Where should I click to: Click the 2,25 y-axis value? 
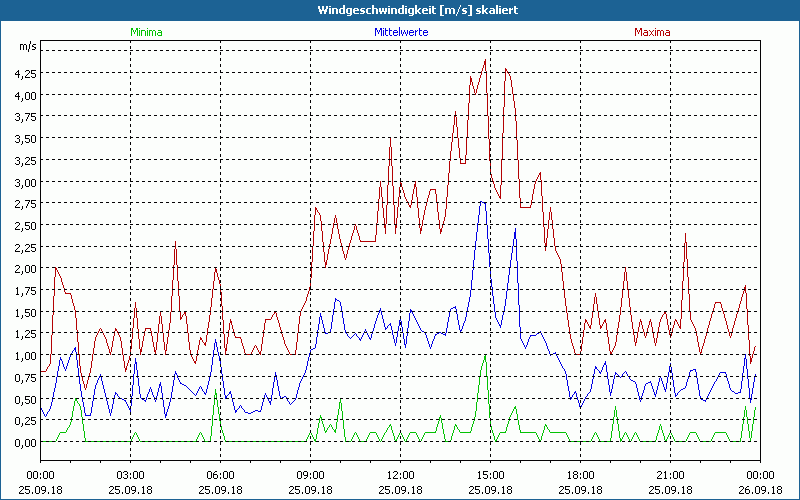click(26, 247)
